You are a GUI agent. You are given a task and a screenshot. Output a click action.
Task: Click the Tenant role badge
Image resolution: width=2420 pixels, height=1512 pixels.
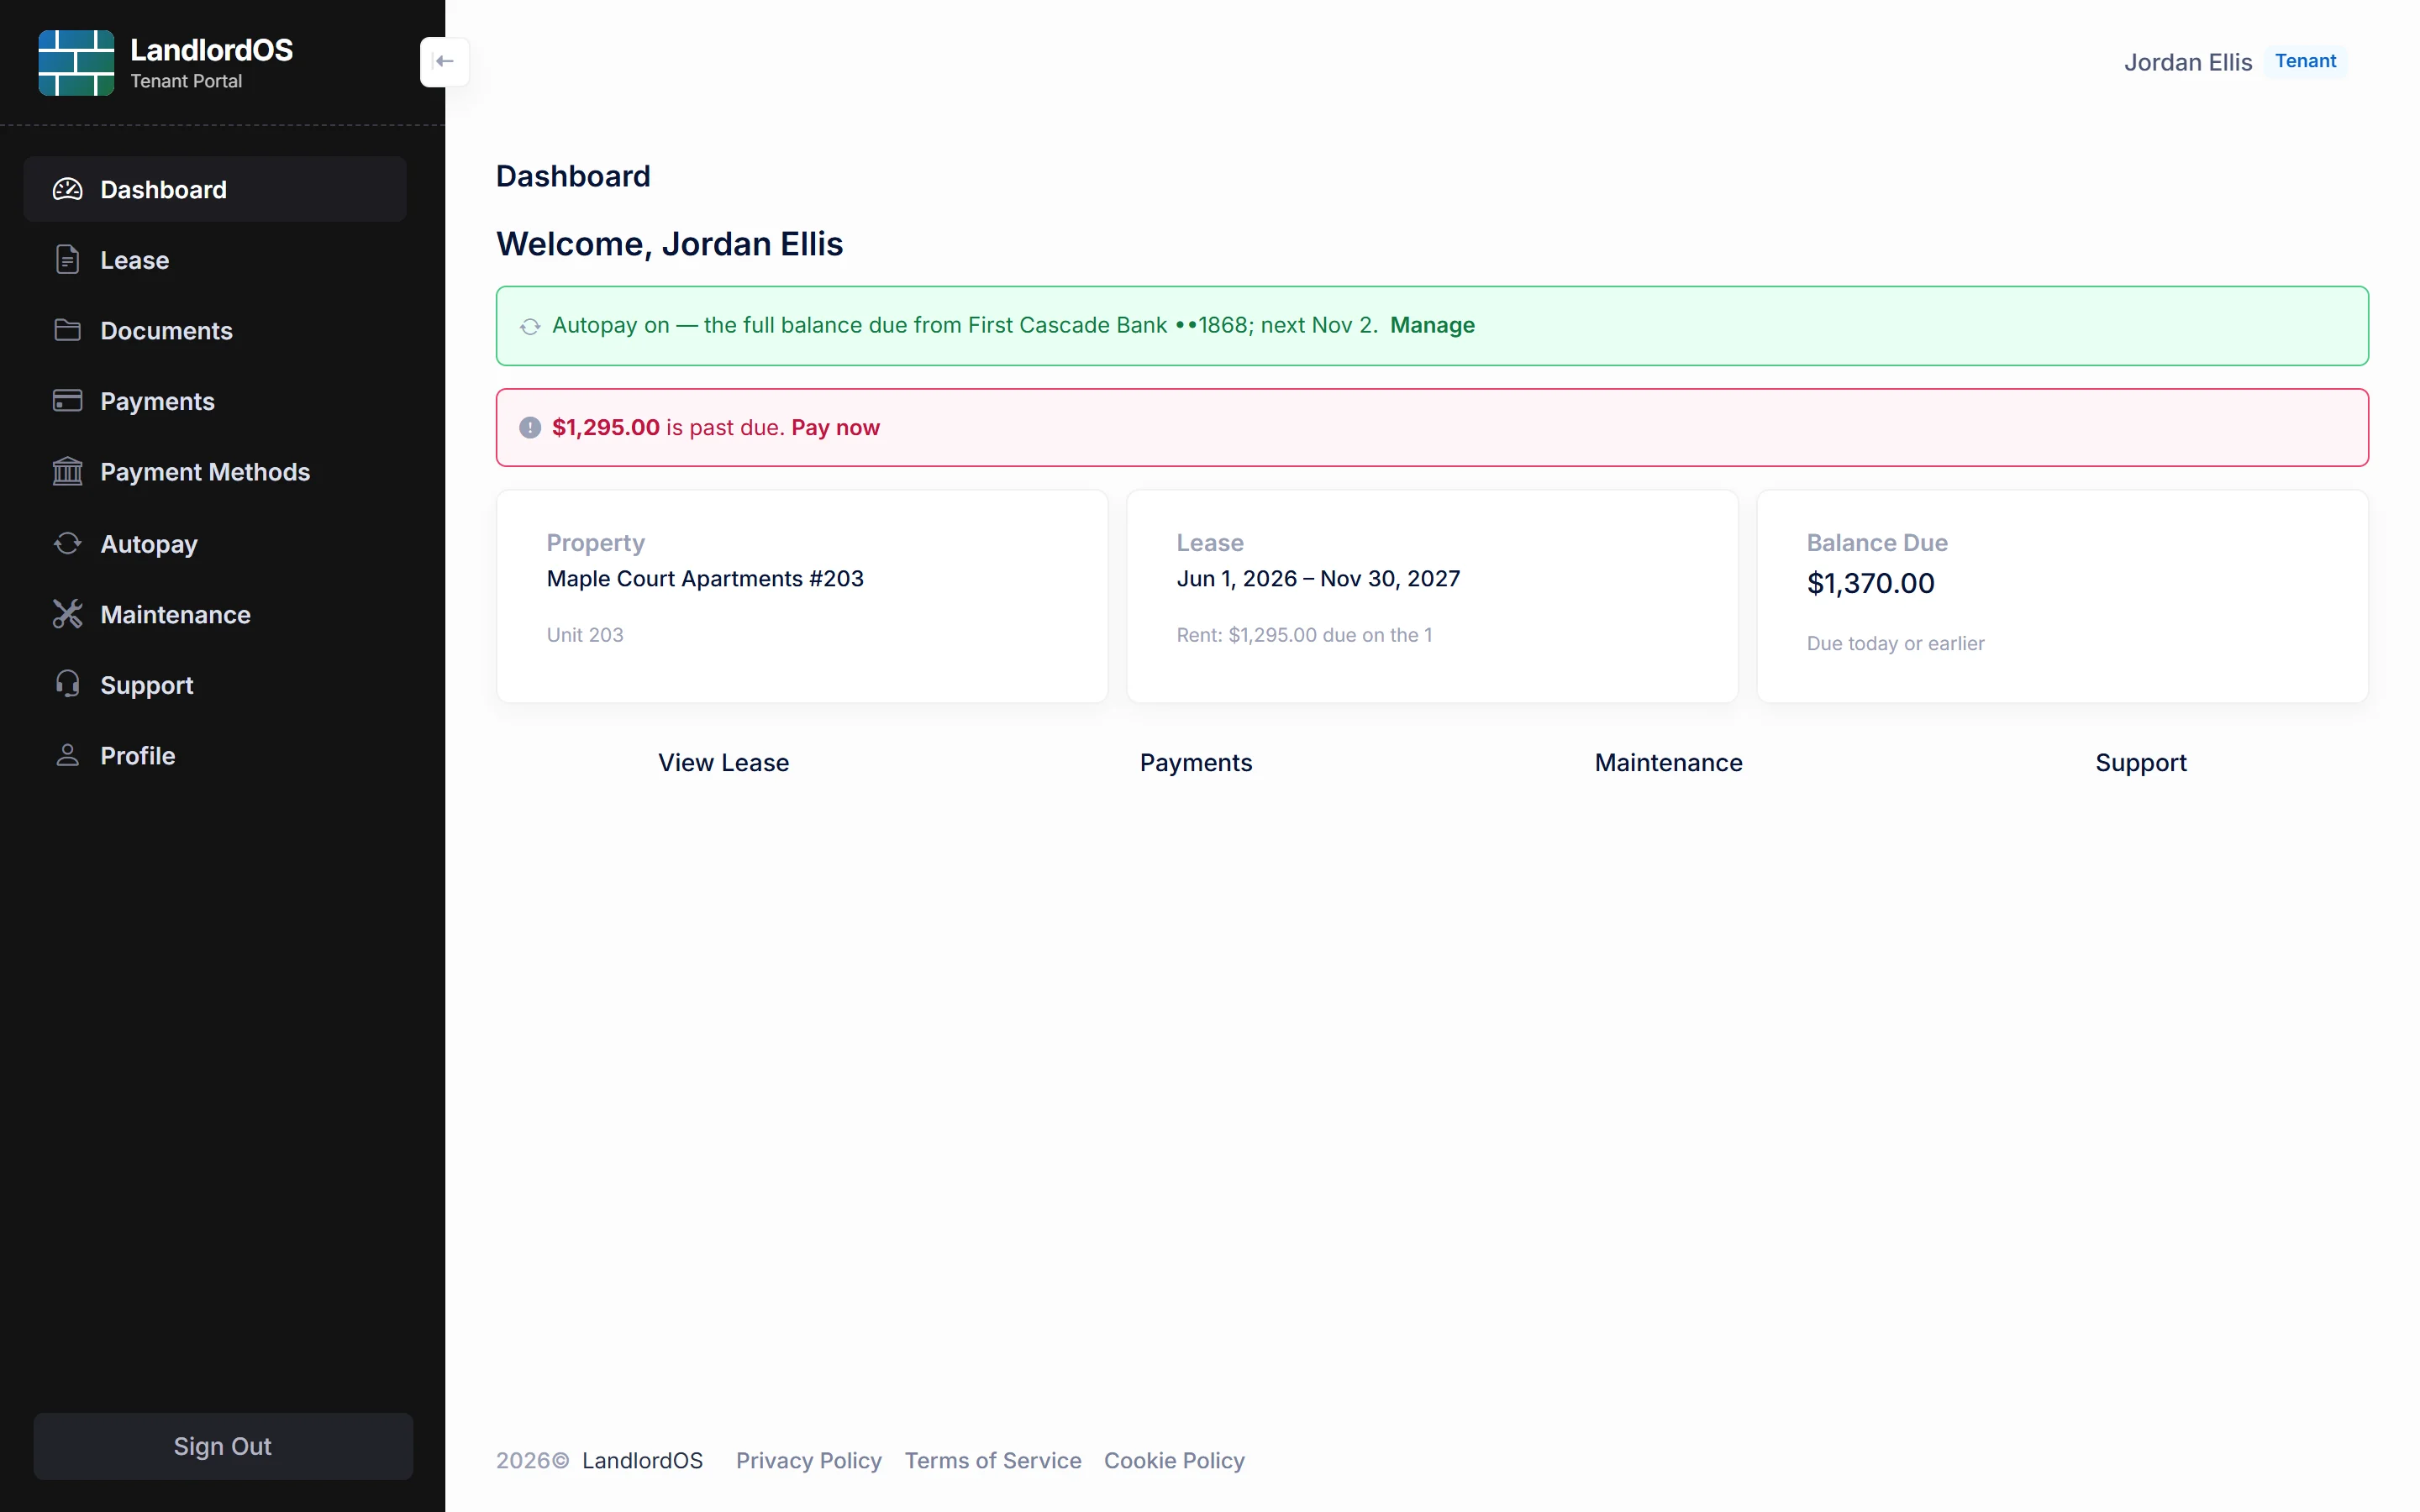pos(2305,61)
